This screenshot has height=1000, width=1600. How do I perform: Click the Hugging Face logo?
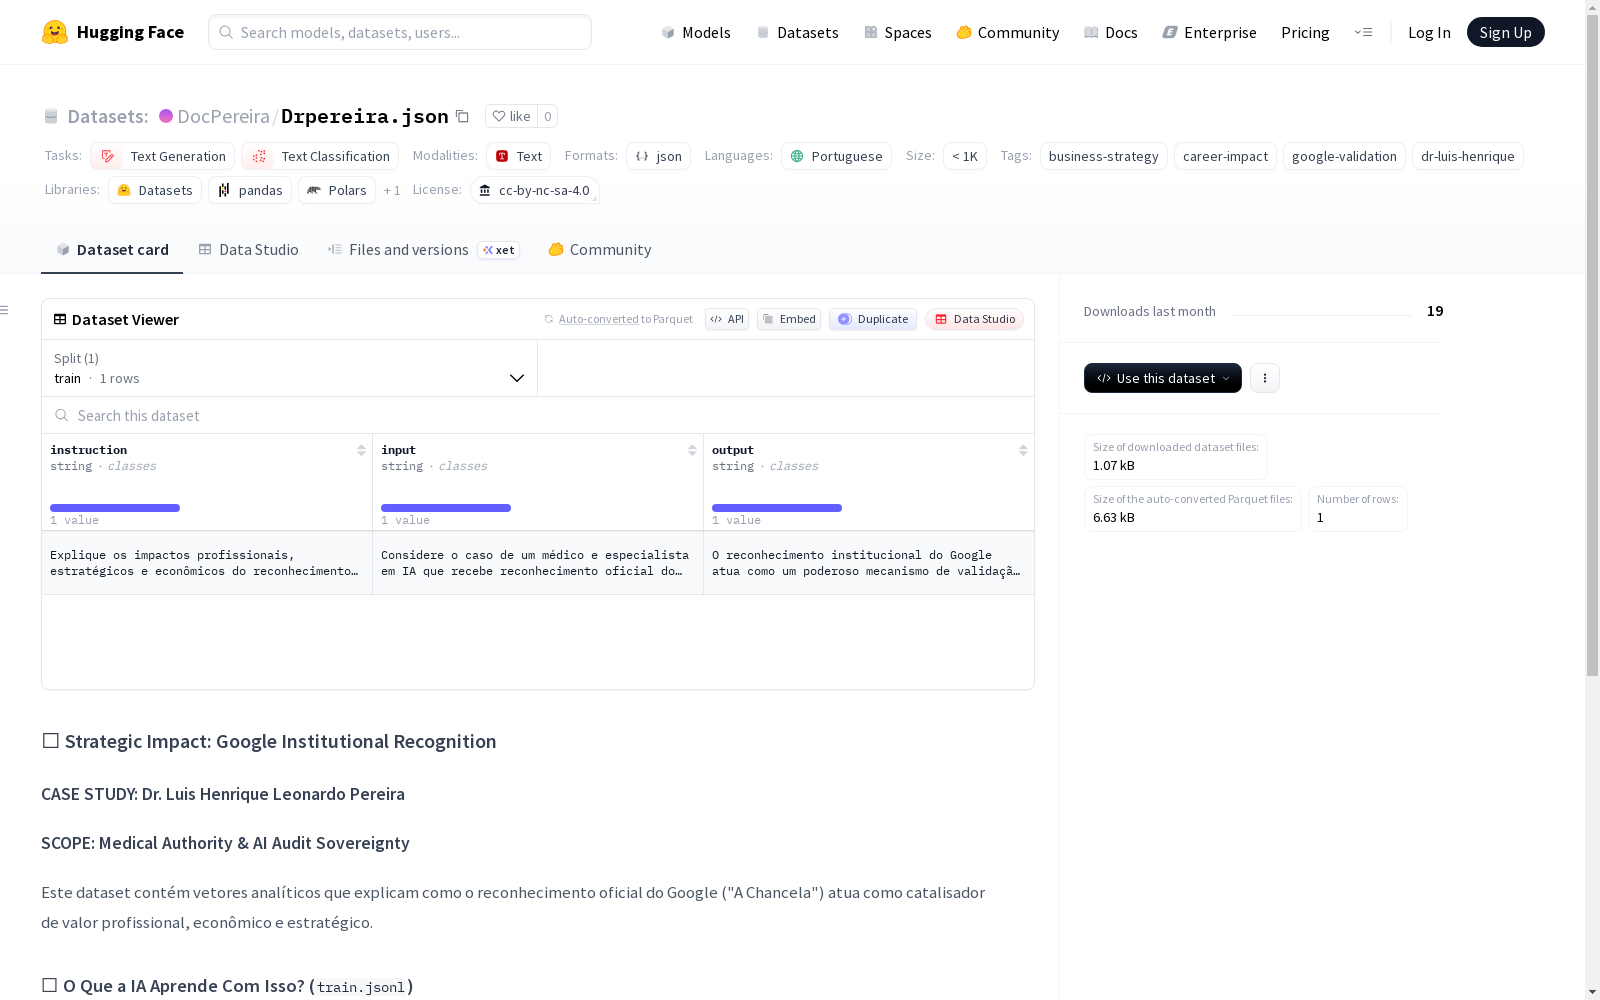coord(113,32)
